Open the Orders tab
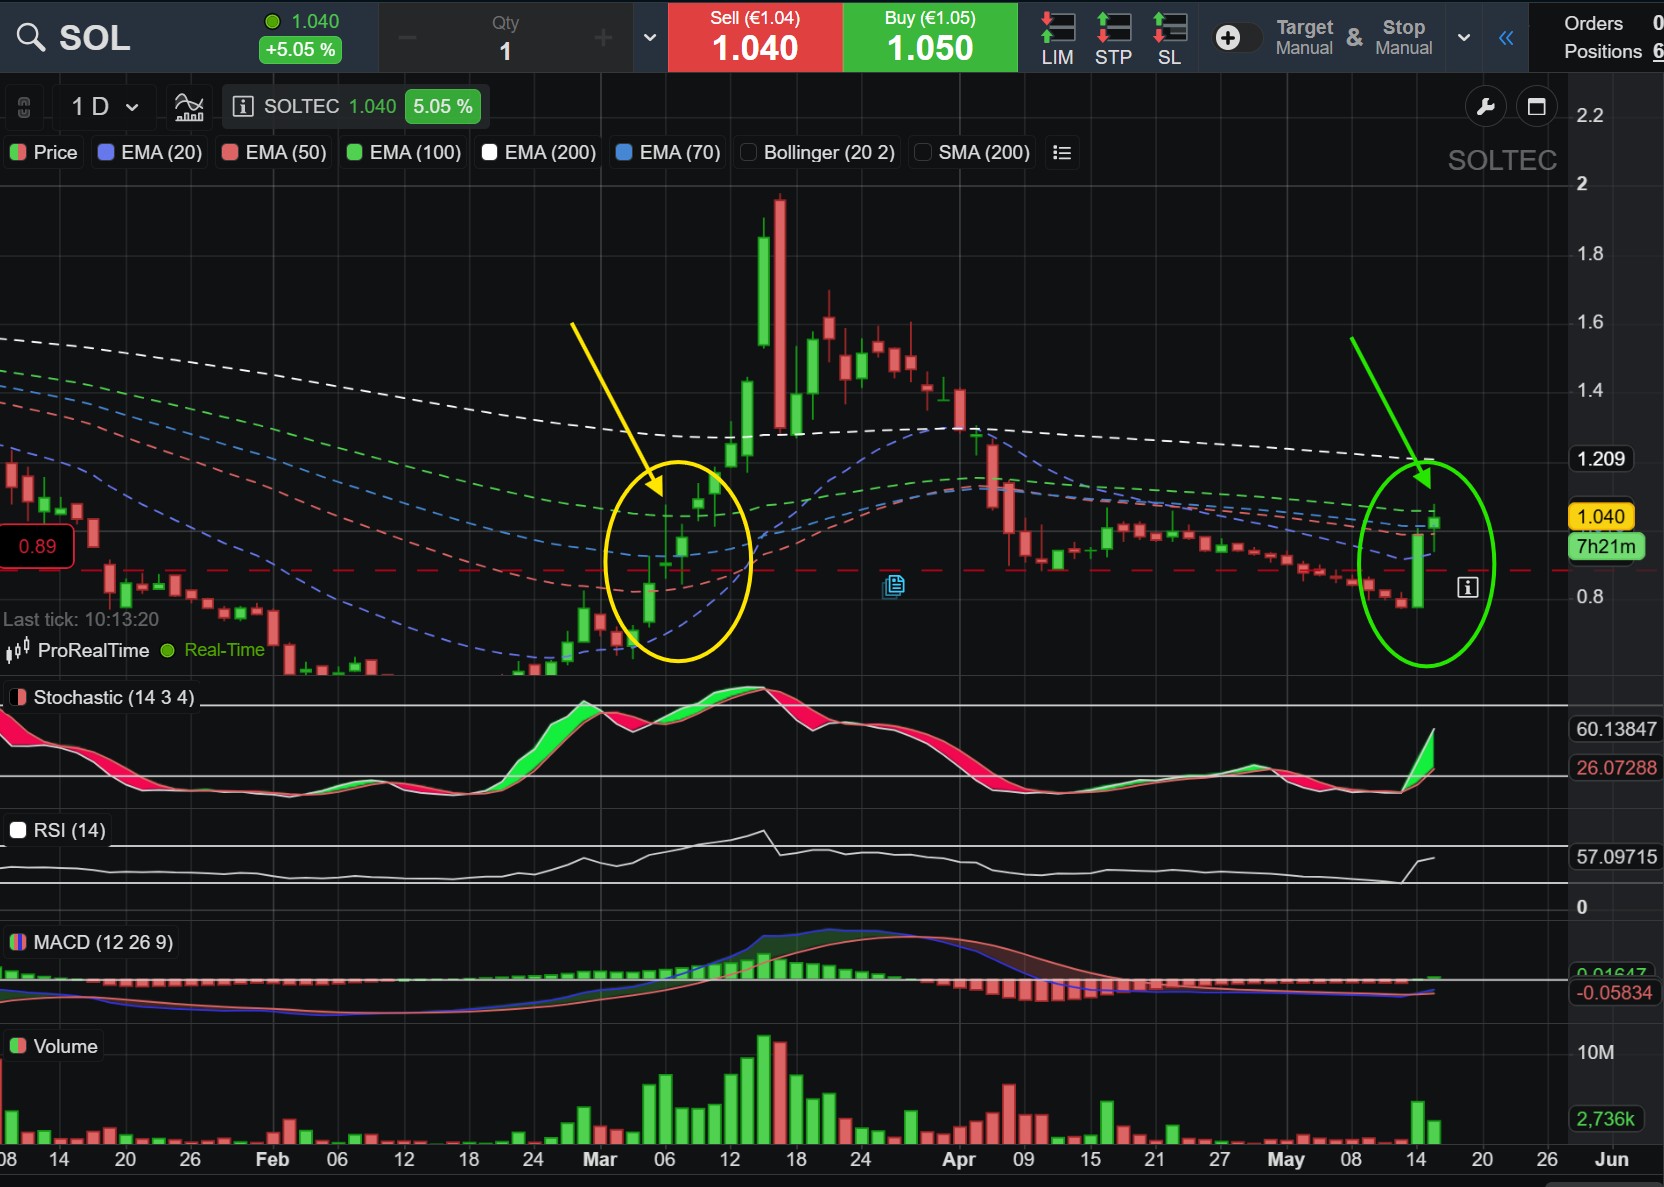This screenshot has width=1664, height=1187. (1593, 23)
